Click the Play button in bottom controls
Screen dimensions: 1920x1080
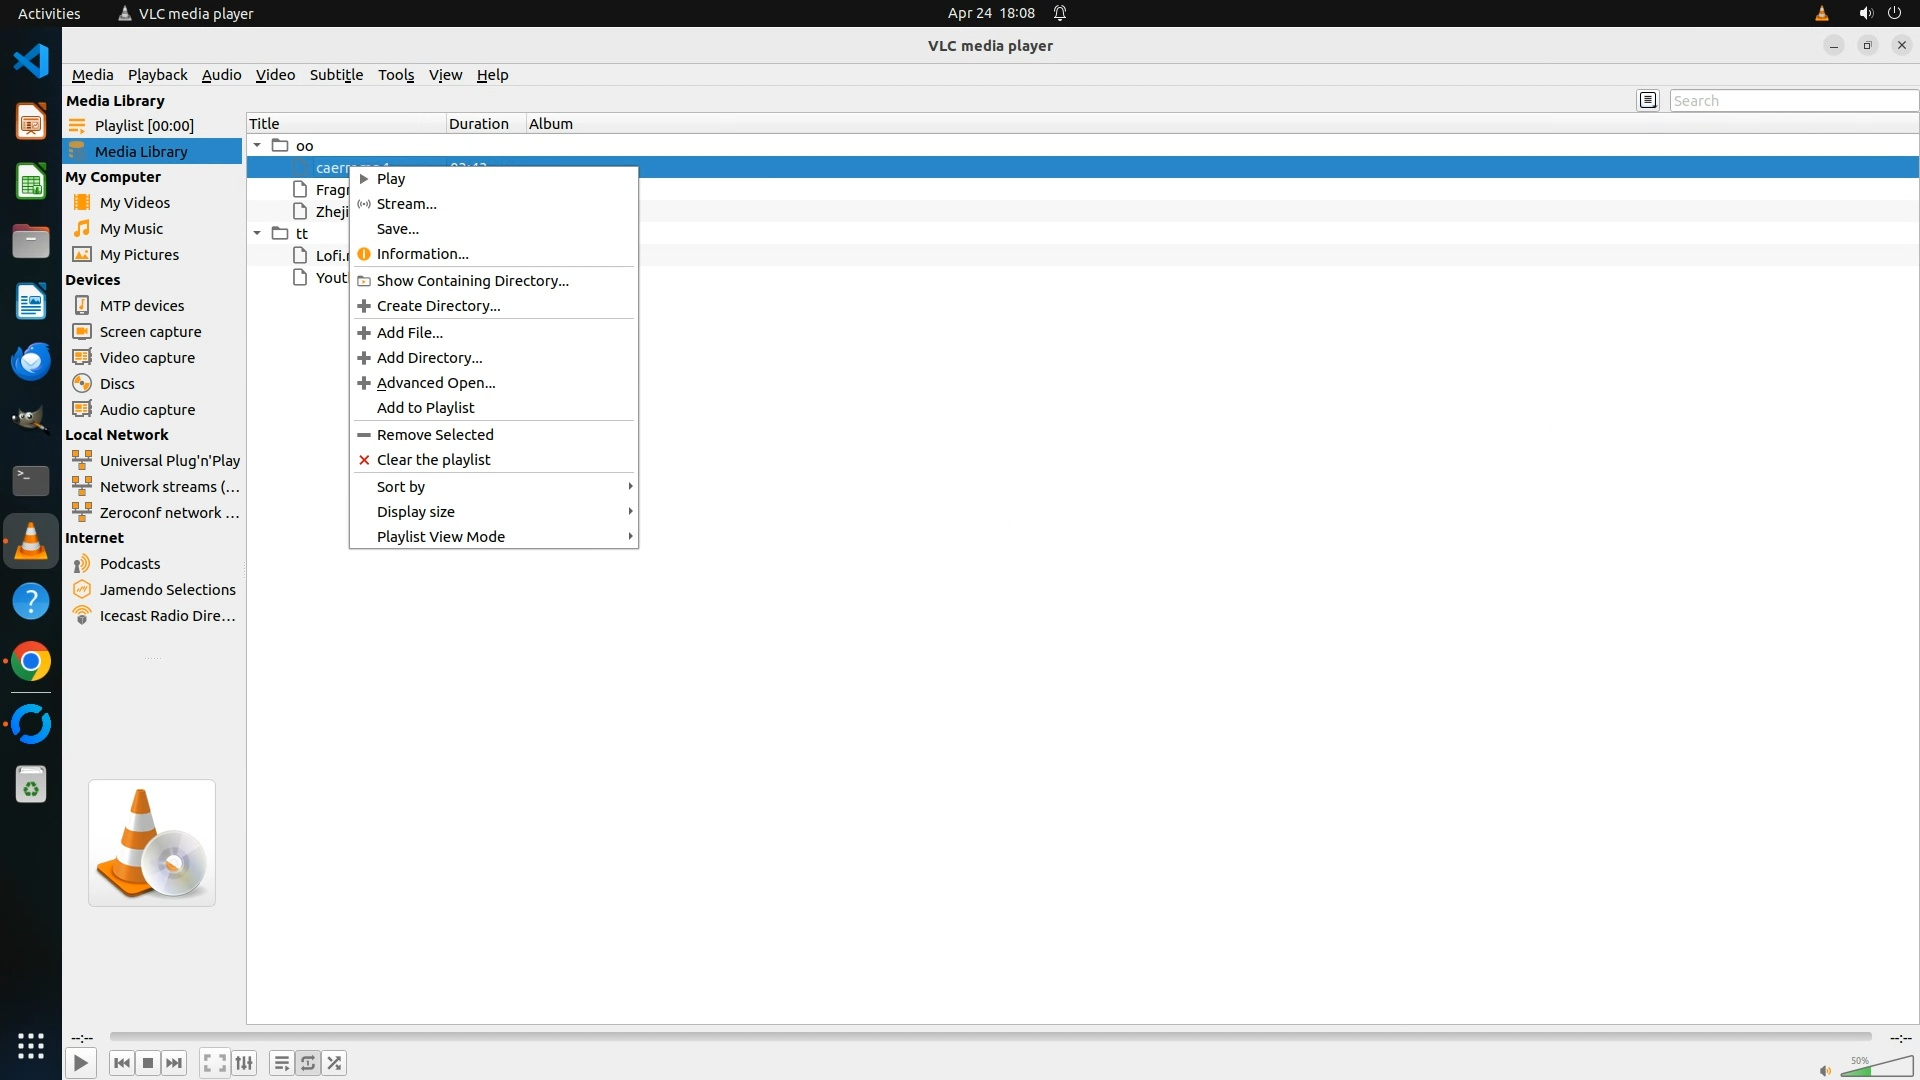pyautogui.click(x=81, y=1063)
